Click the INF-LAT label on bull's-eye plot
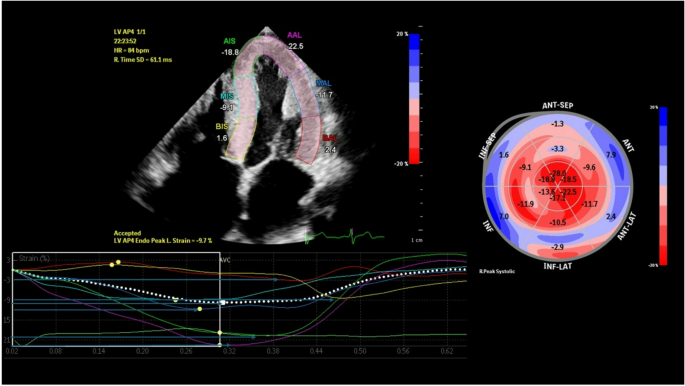The image size is (685, 386). (x=557, y=266)
